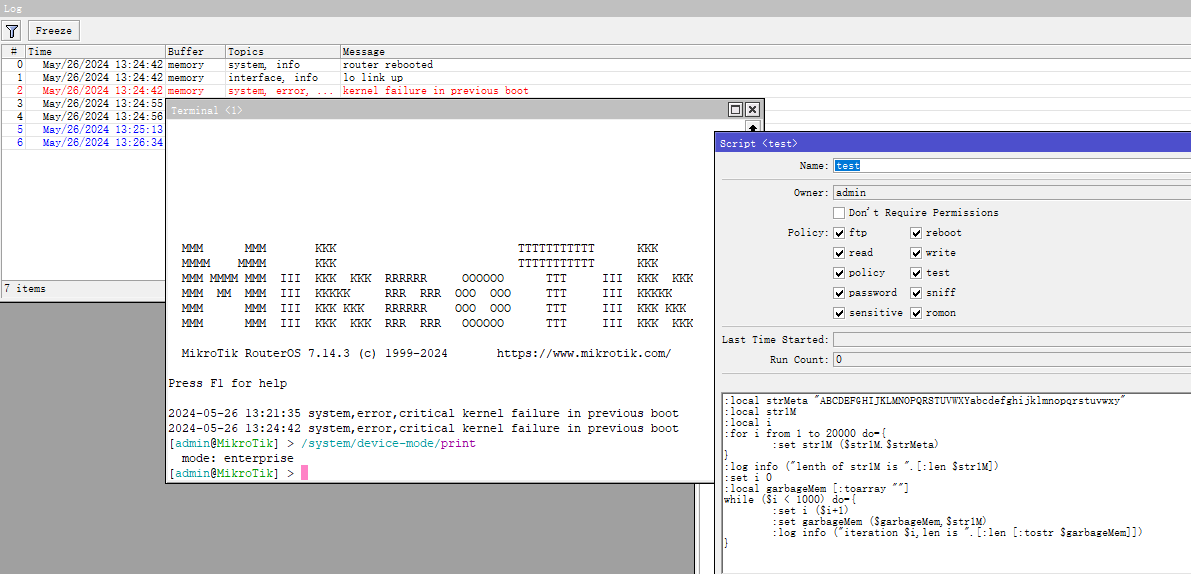Click the Last Time Started field

[x=1012, y=339]
